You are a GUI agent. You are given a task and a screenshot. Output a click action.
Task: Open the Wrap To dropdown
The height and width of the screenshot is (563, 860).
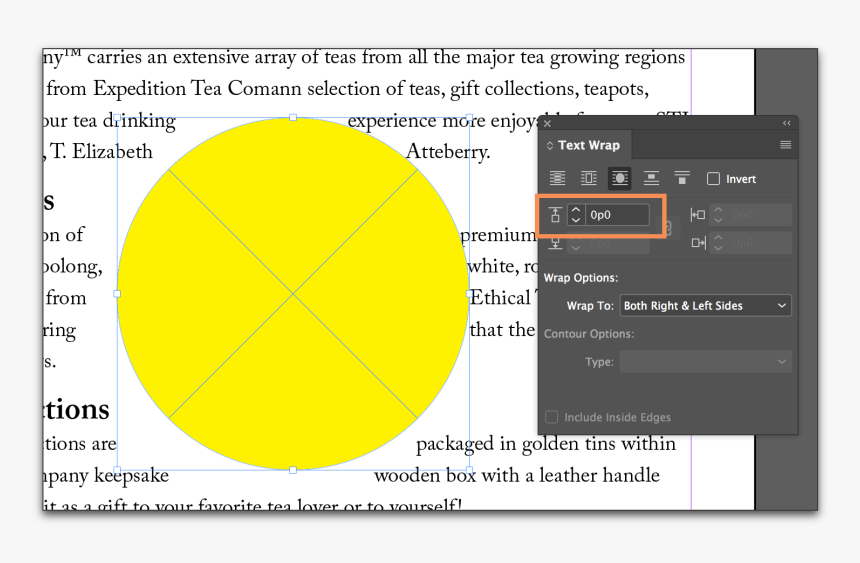[x=705, y=306]
